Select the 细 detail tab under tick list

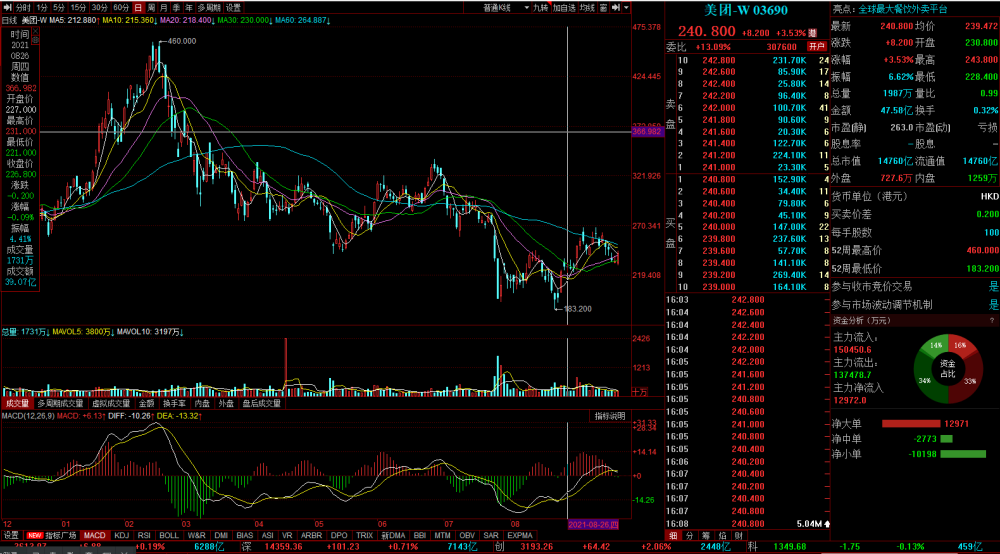click(x=673, y=536)
